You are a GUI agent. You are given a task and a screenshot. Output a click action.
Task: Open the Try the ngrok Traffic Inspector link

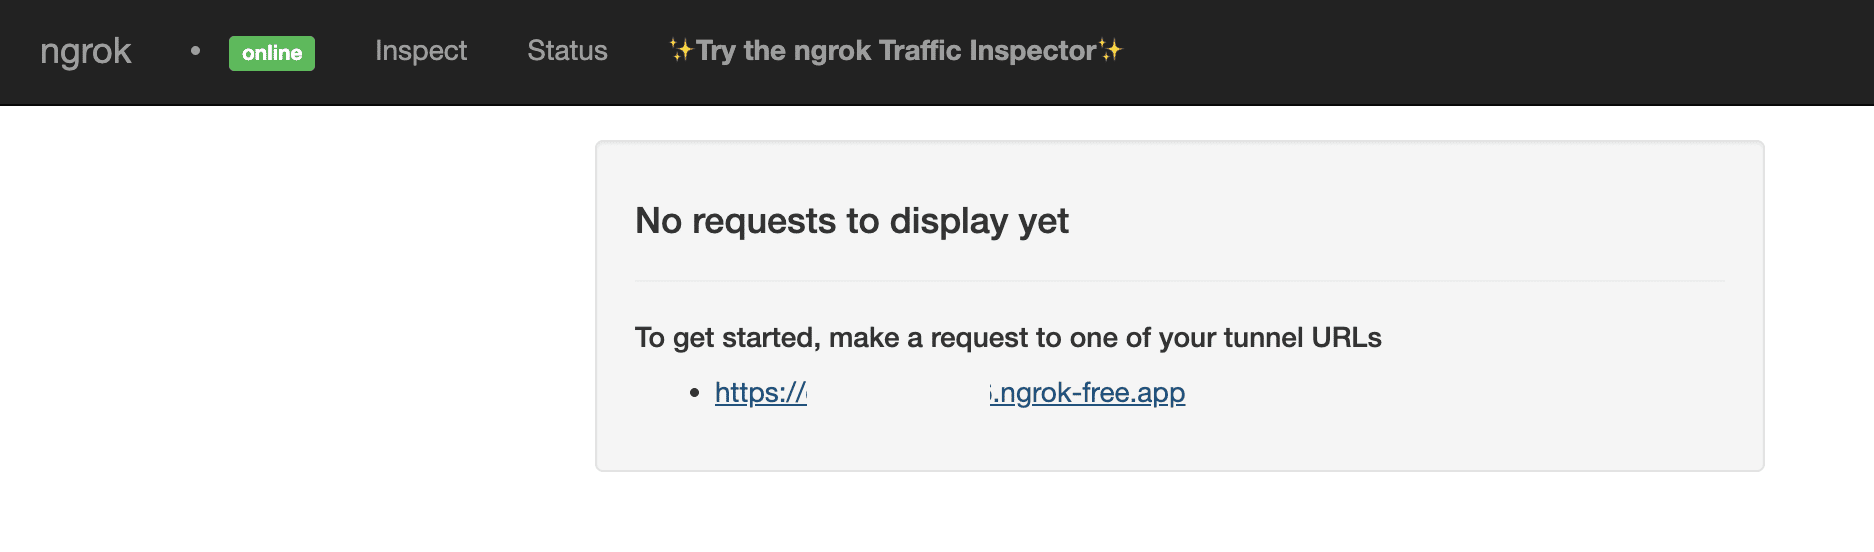tap(895, 51)
